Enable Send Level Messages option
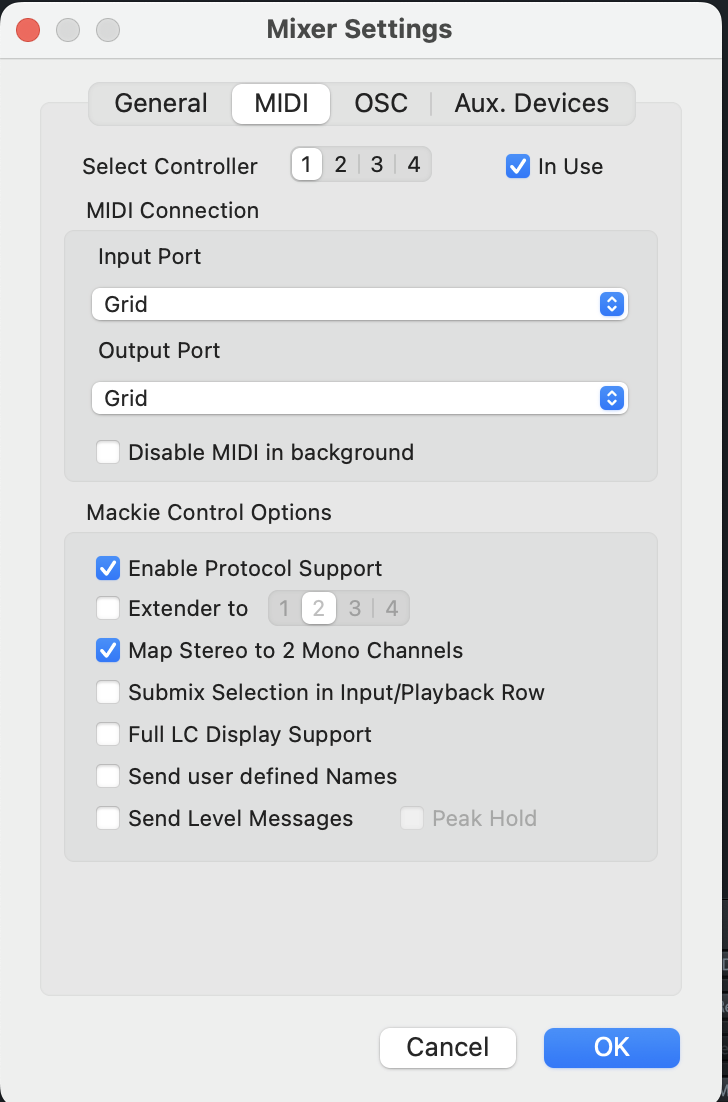 point(108,819)
